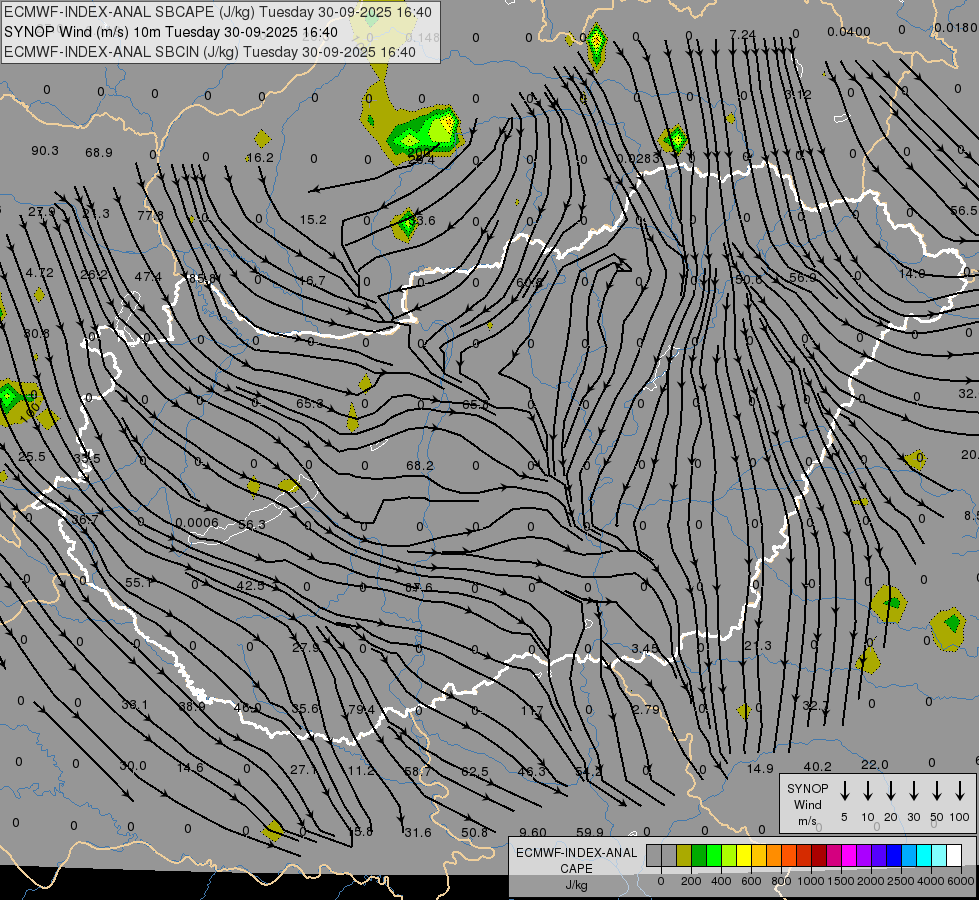Click the map value '55.1'

coord(139,583)
